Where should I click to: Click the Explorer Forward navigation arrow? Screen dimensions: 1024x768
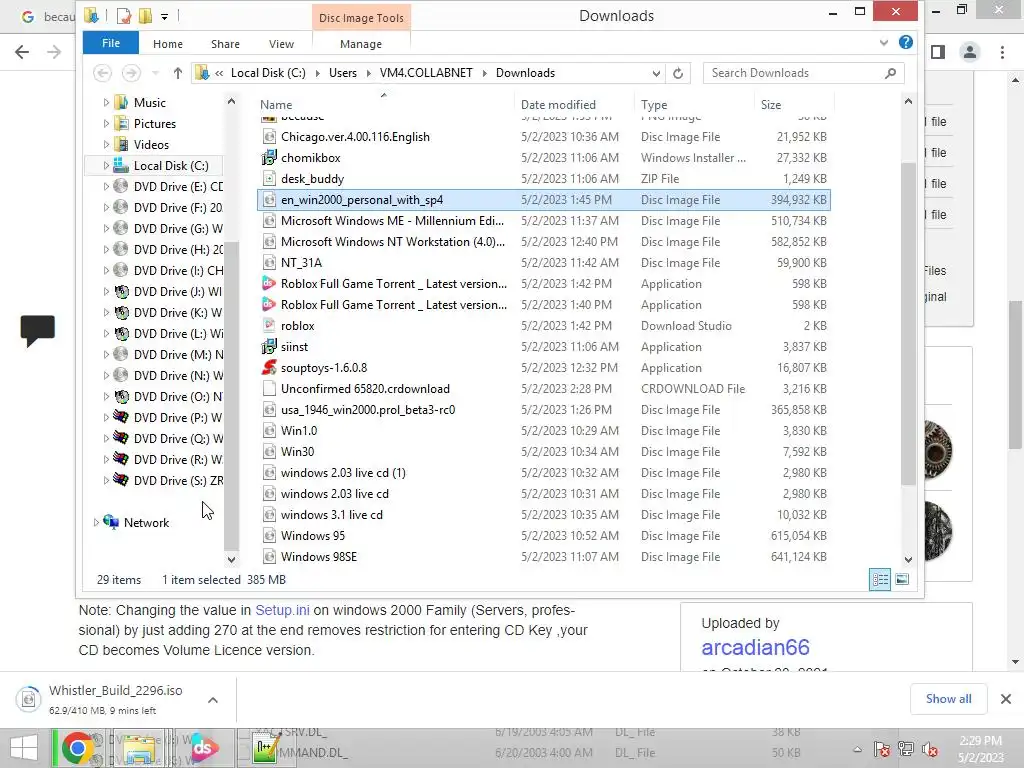(x=131, y=73)
